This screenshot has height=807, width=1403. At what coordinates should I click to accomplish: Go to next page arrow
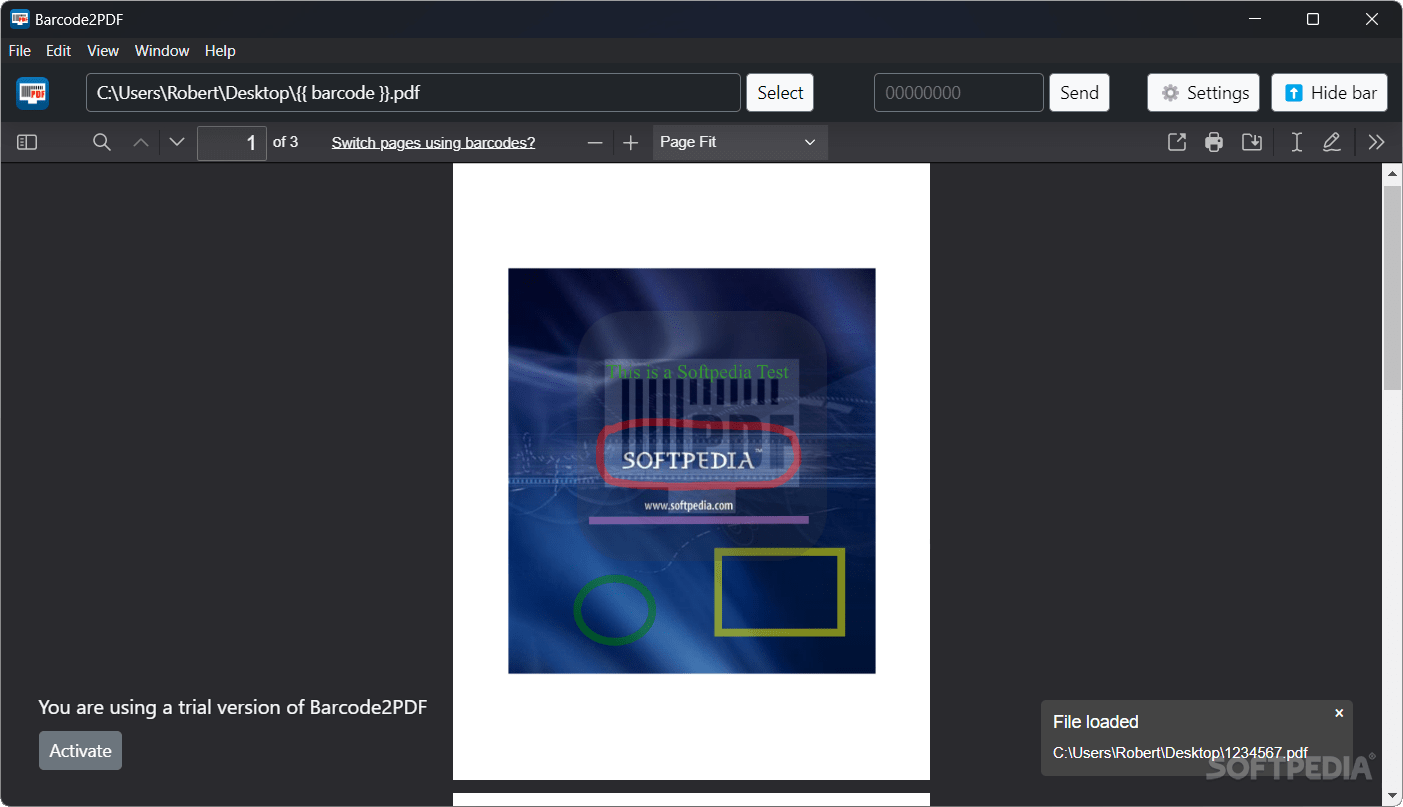[x=177, y=143]
